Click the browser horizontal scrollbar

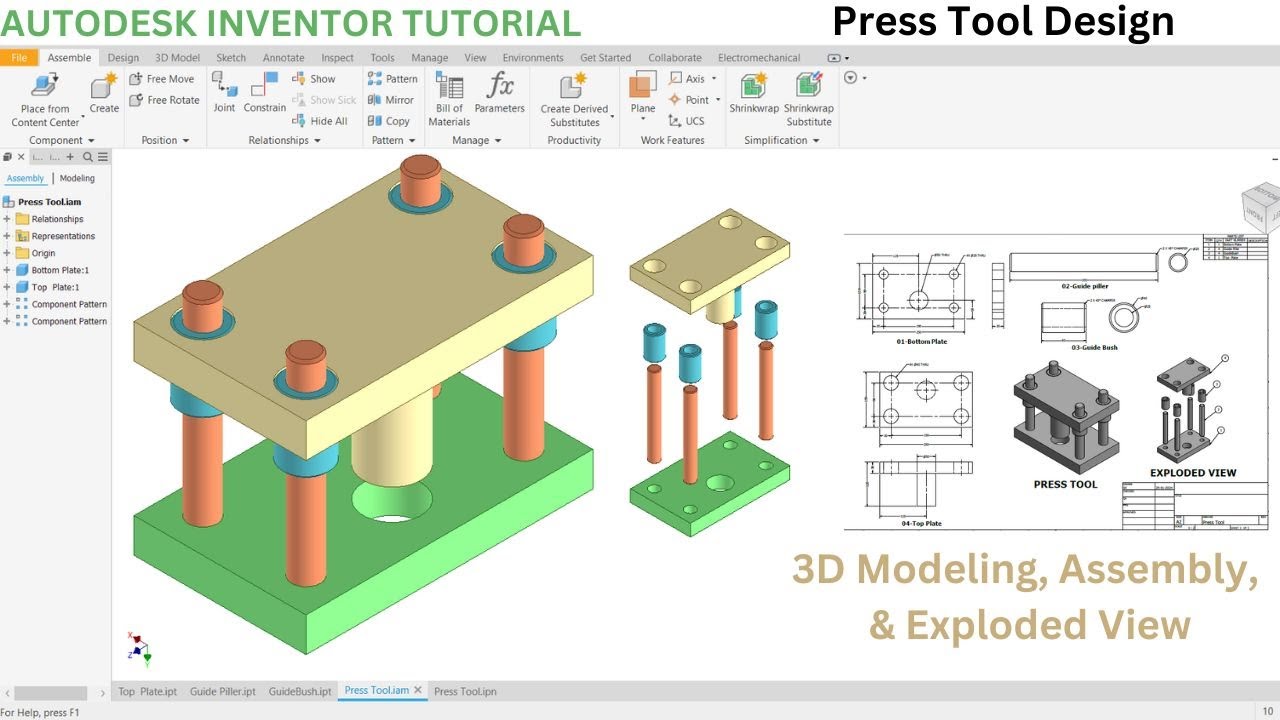(51, 692)
